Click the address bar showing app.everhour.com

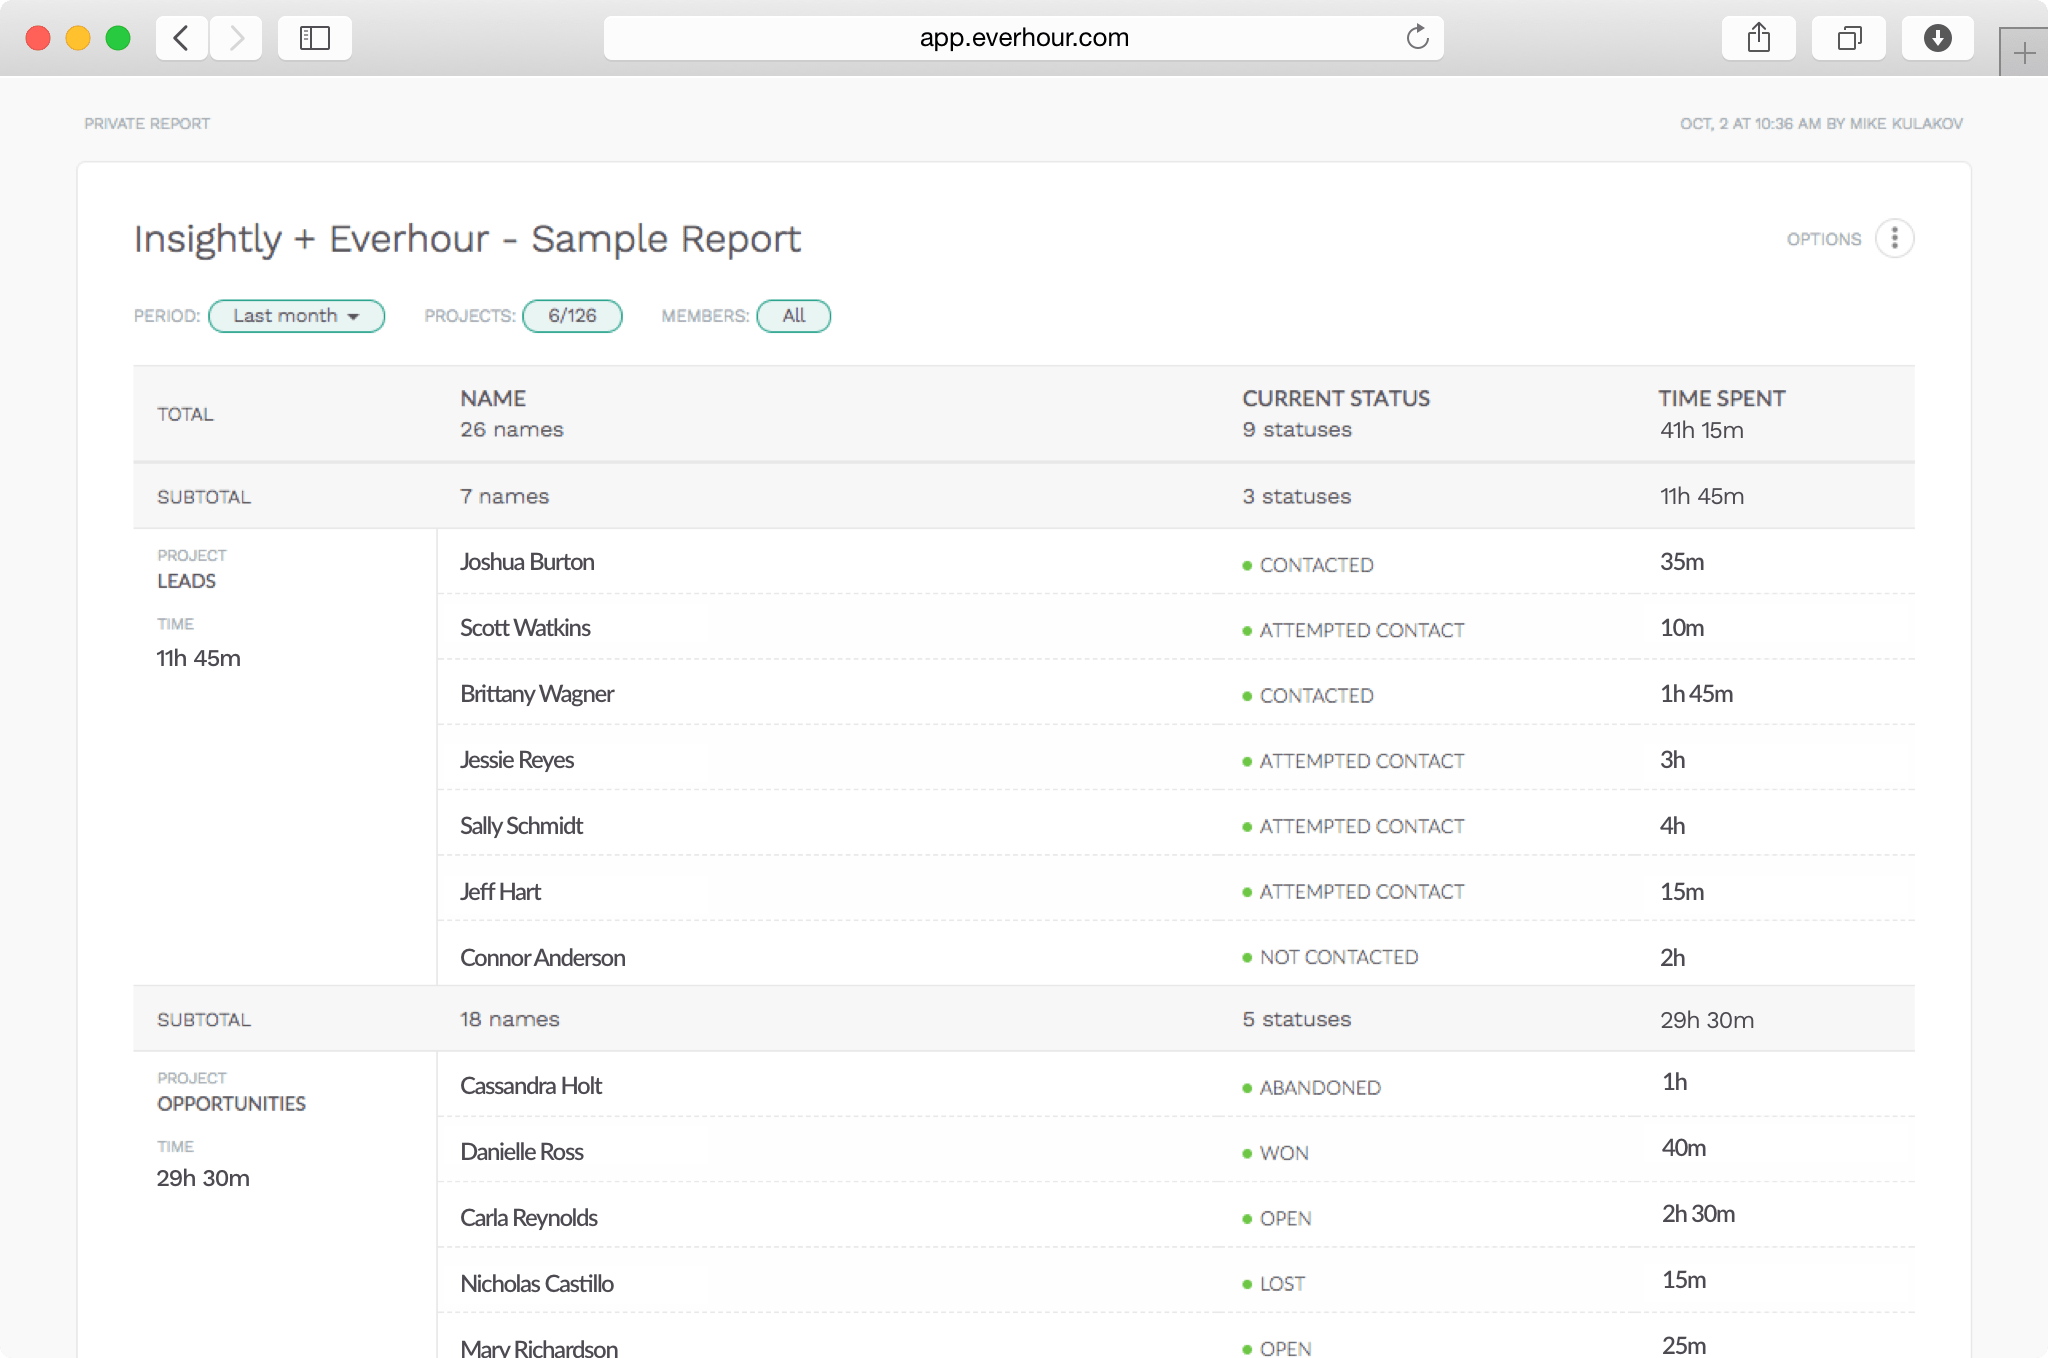[1024, 38]
